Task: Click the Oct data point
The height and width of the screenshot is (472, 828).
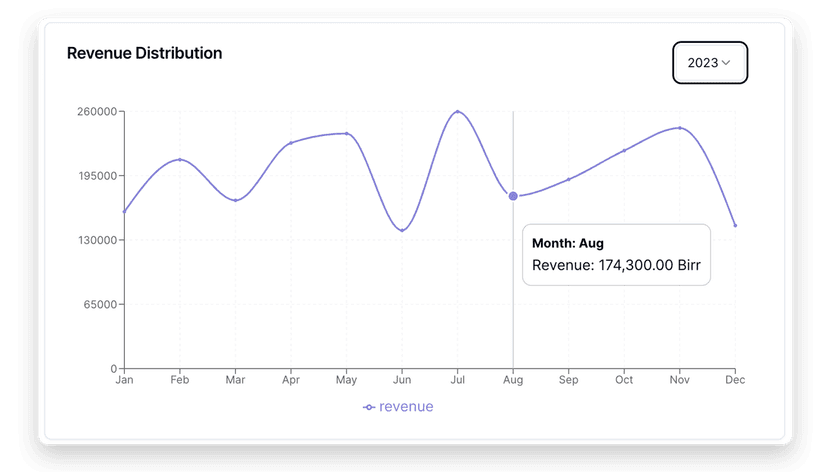Action: 624,151
